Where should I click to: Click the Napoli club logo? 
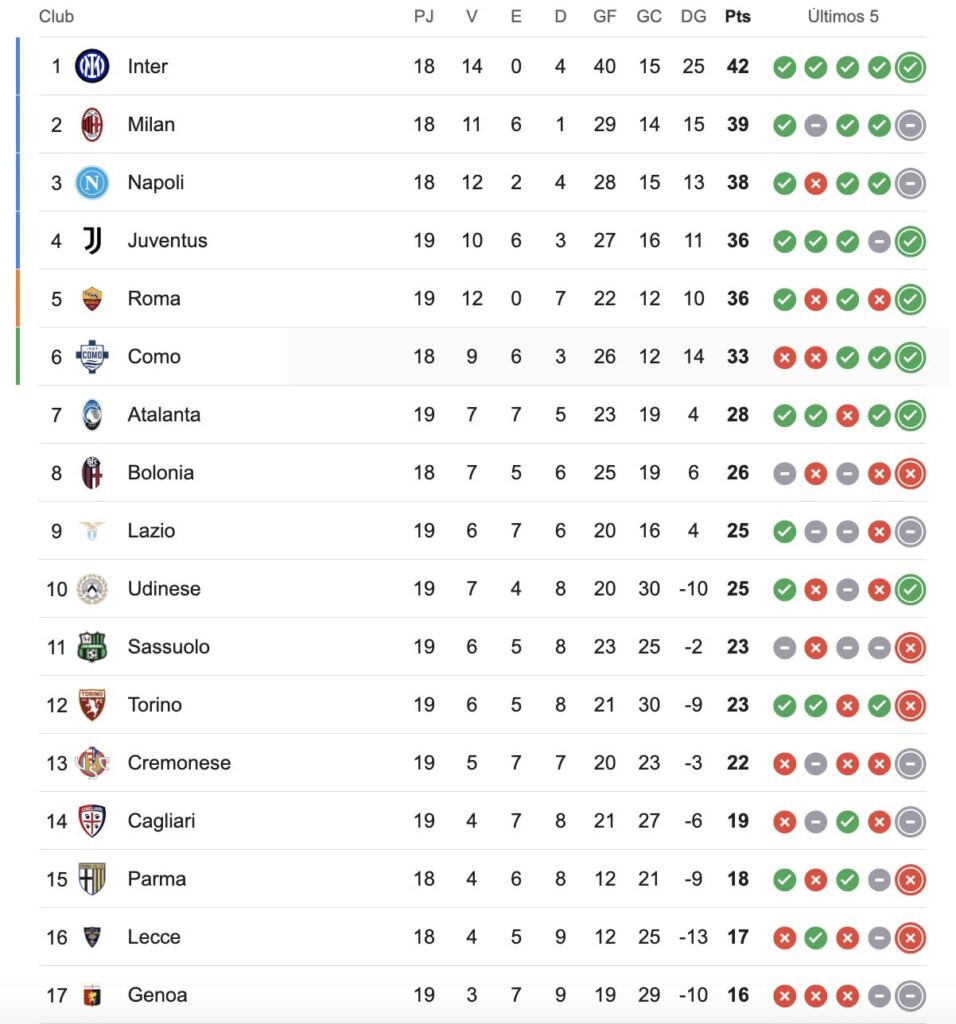[x=92, y=182]
